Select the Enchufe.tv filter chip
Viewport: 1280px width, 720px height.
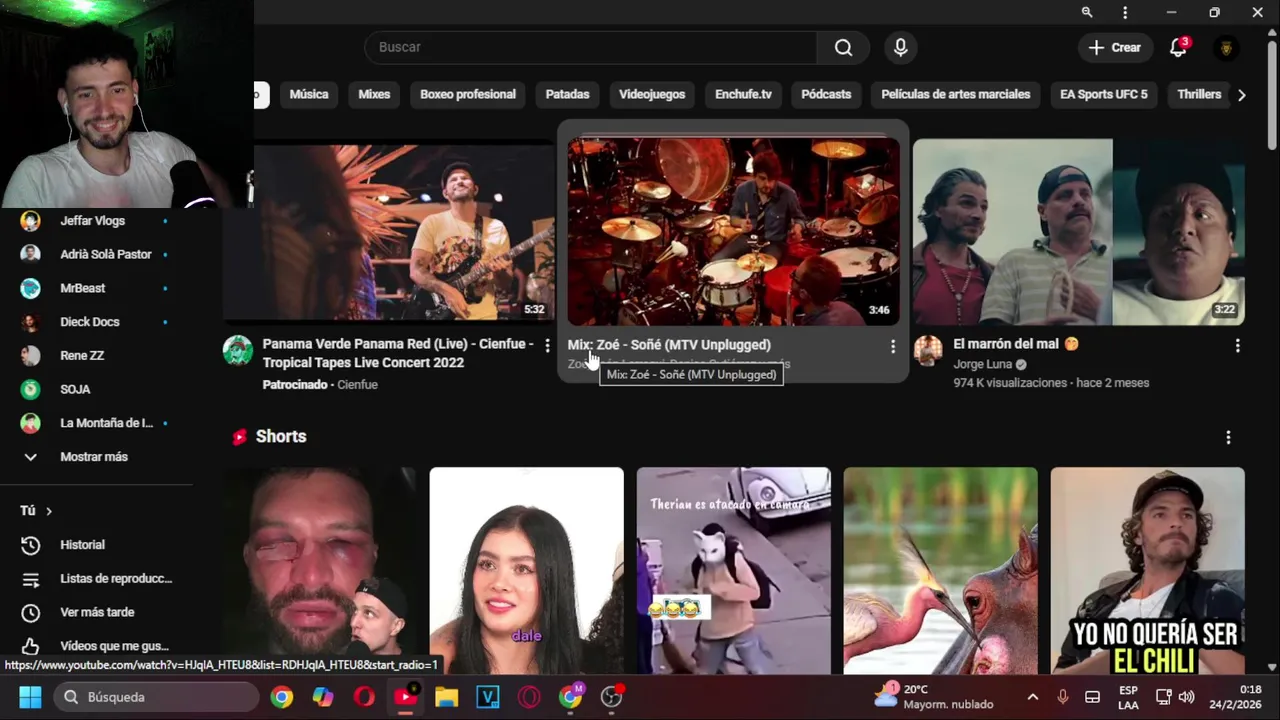click(x=743, y=94)
